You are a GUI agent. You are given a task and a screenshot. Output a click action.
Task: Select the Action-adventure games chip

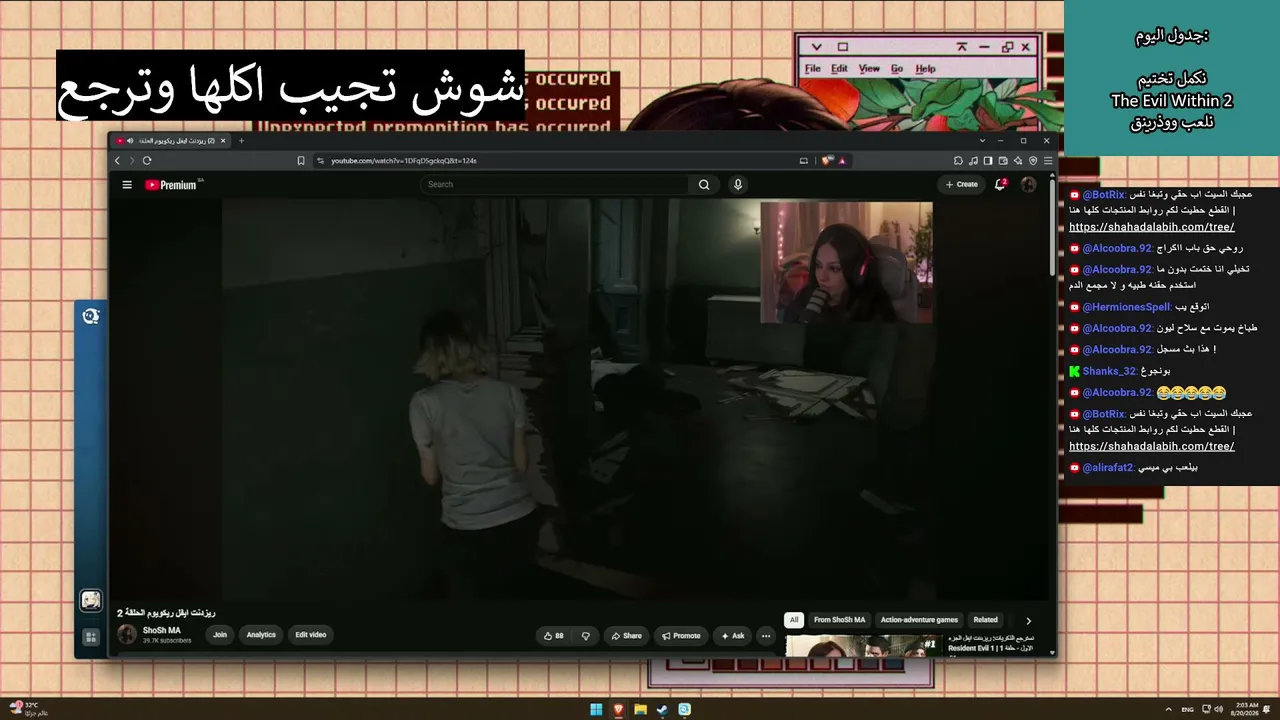tap(919, 620)
